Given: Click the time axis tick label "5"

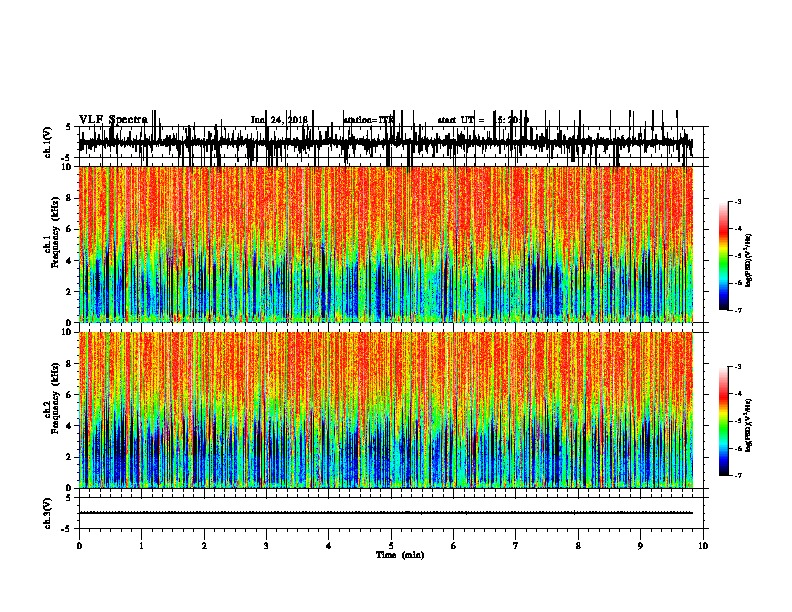Looking at the screenshot, I should point(391,546).
